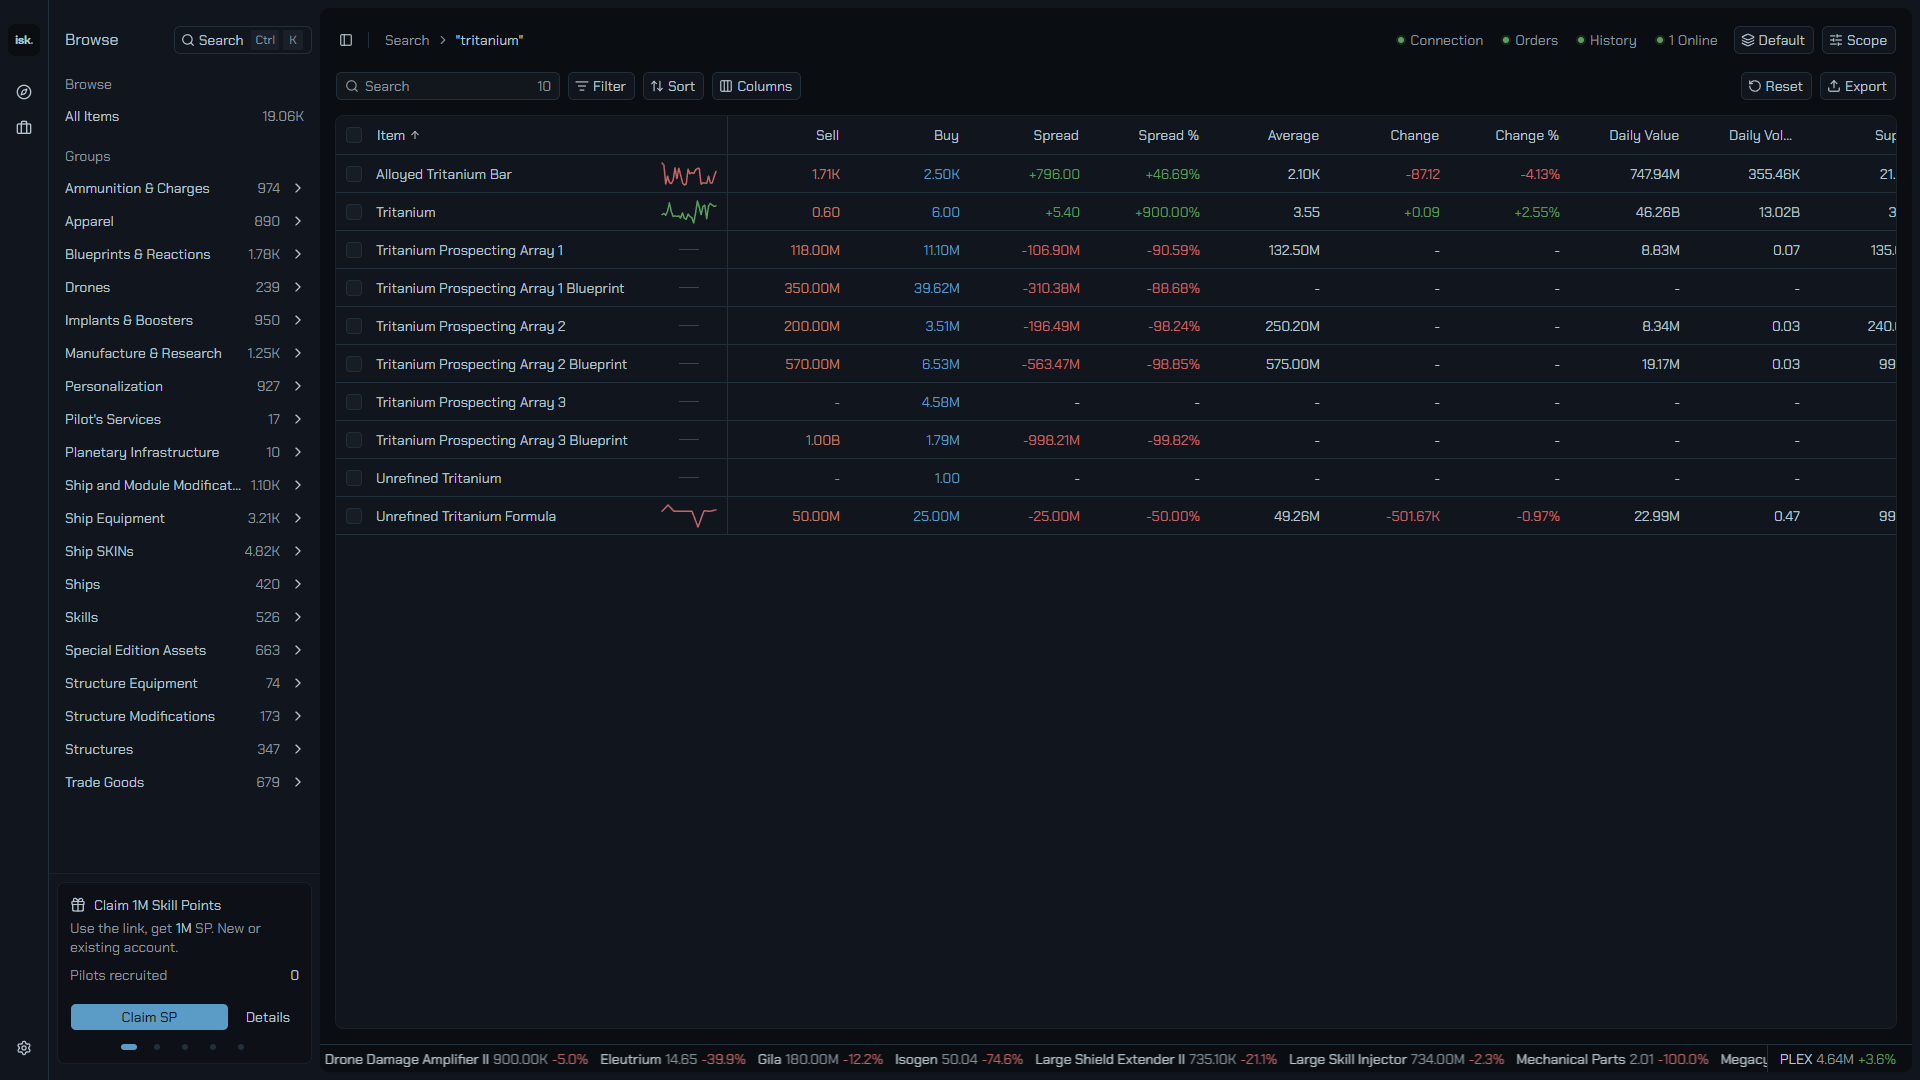The image size is (1920, 1080).
Task: Click the flat sparkline for Unrefined Tritanium
Action: pyautogui.click(x=689, y=478)
